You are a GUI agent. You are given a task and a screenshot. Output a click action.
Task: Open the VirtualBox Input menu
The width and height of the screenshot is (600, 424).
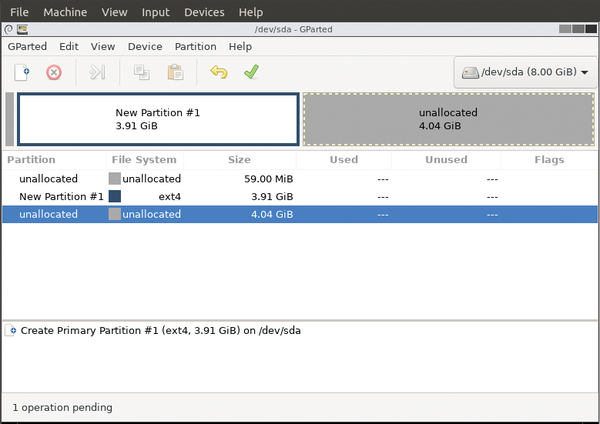(x=155, y=12)
